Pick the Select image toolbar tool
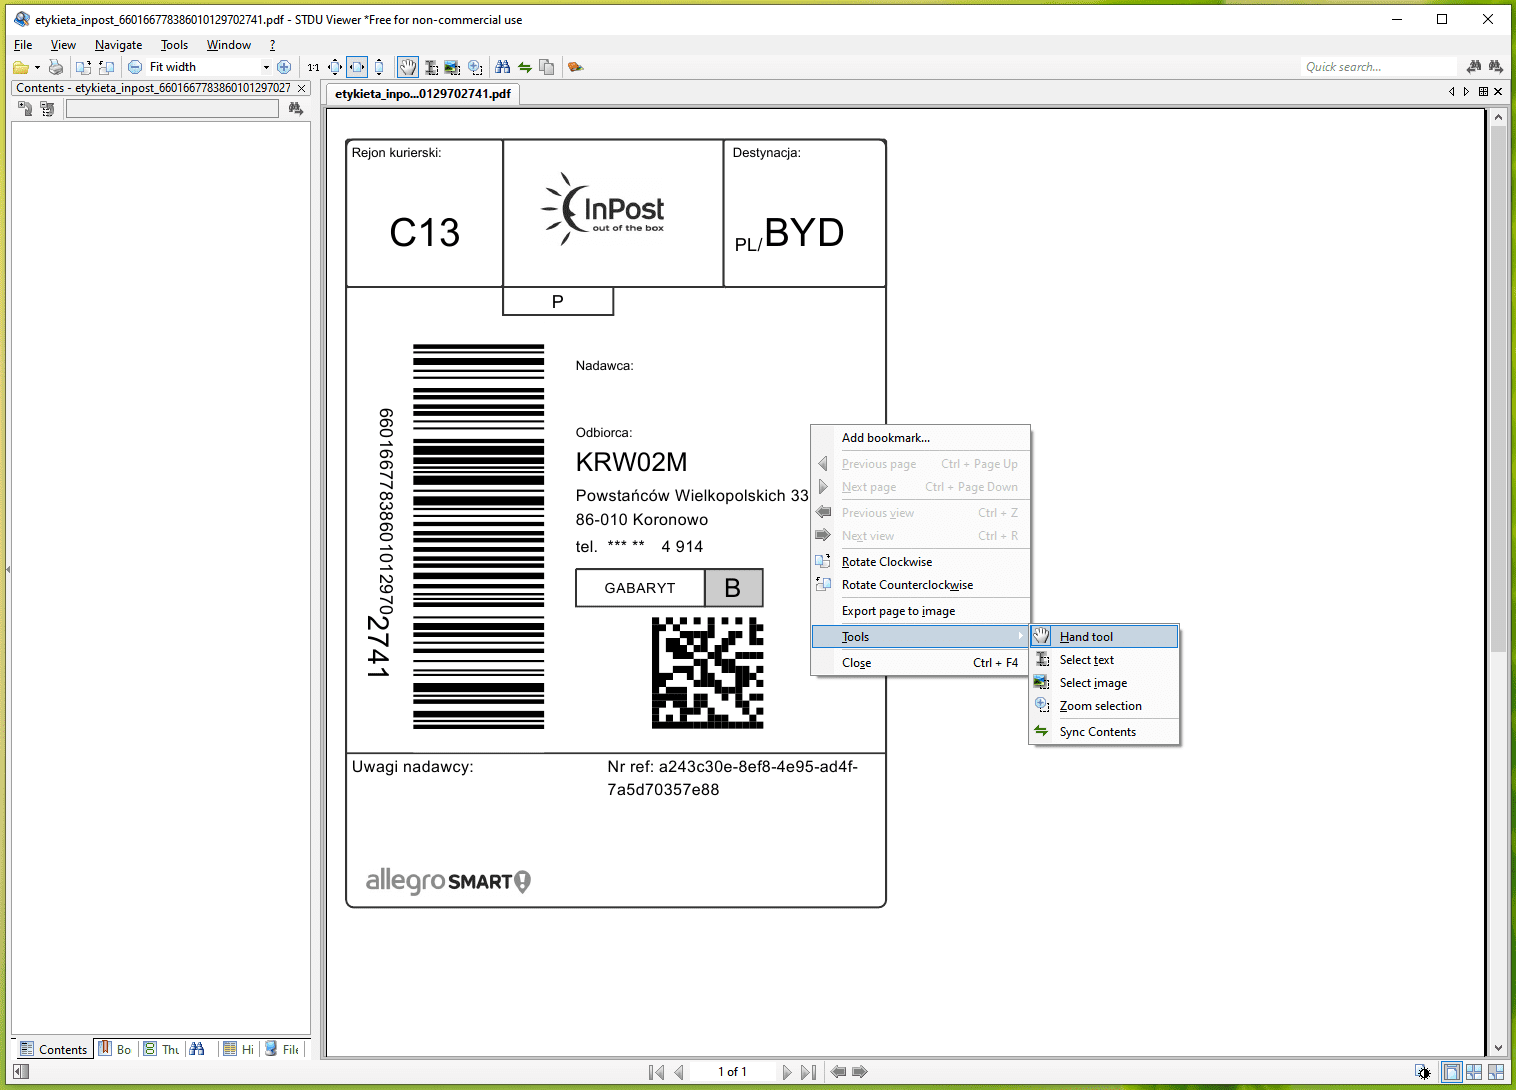 [x=452, y=67]
